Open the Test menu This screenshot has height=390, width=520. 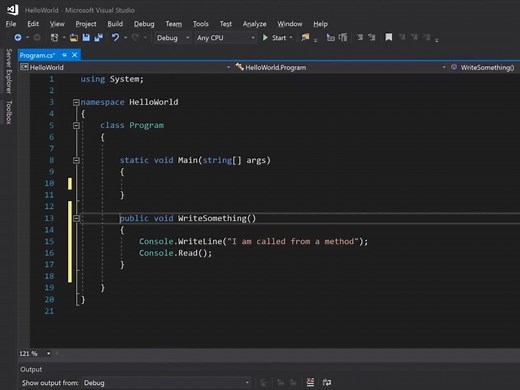[226, 24]
